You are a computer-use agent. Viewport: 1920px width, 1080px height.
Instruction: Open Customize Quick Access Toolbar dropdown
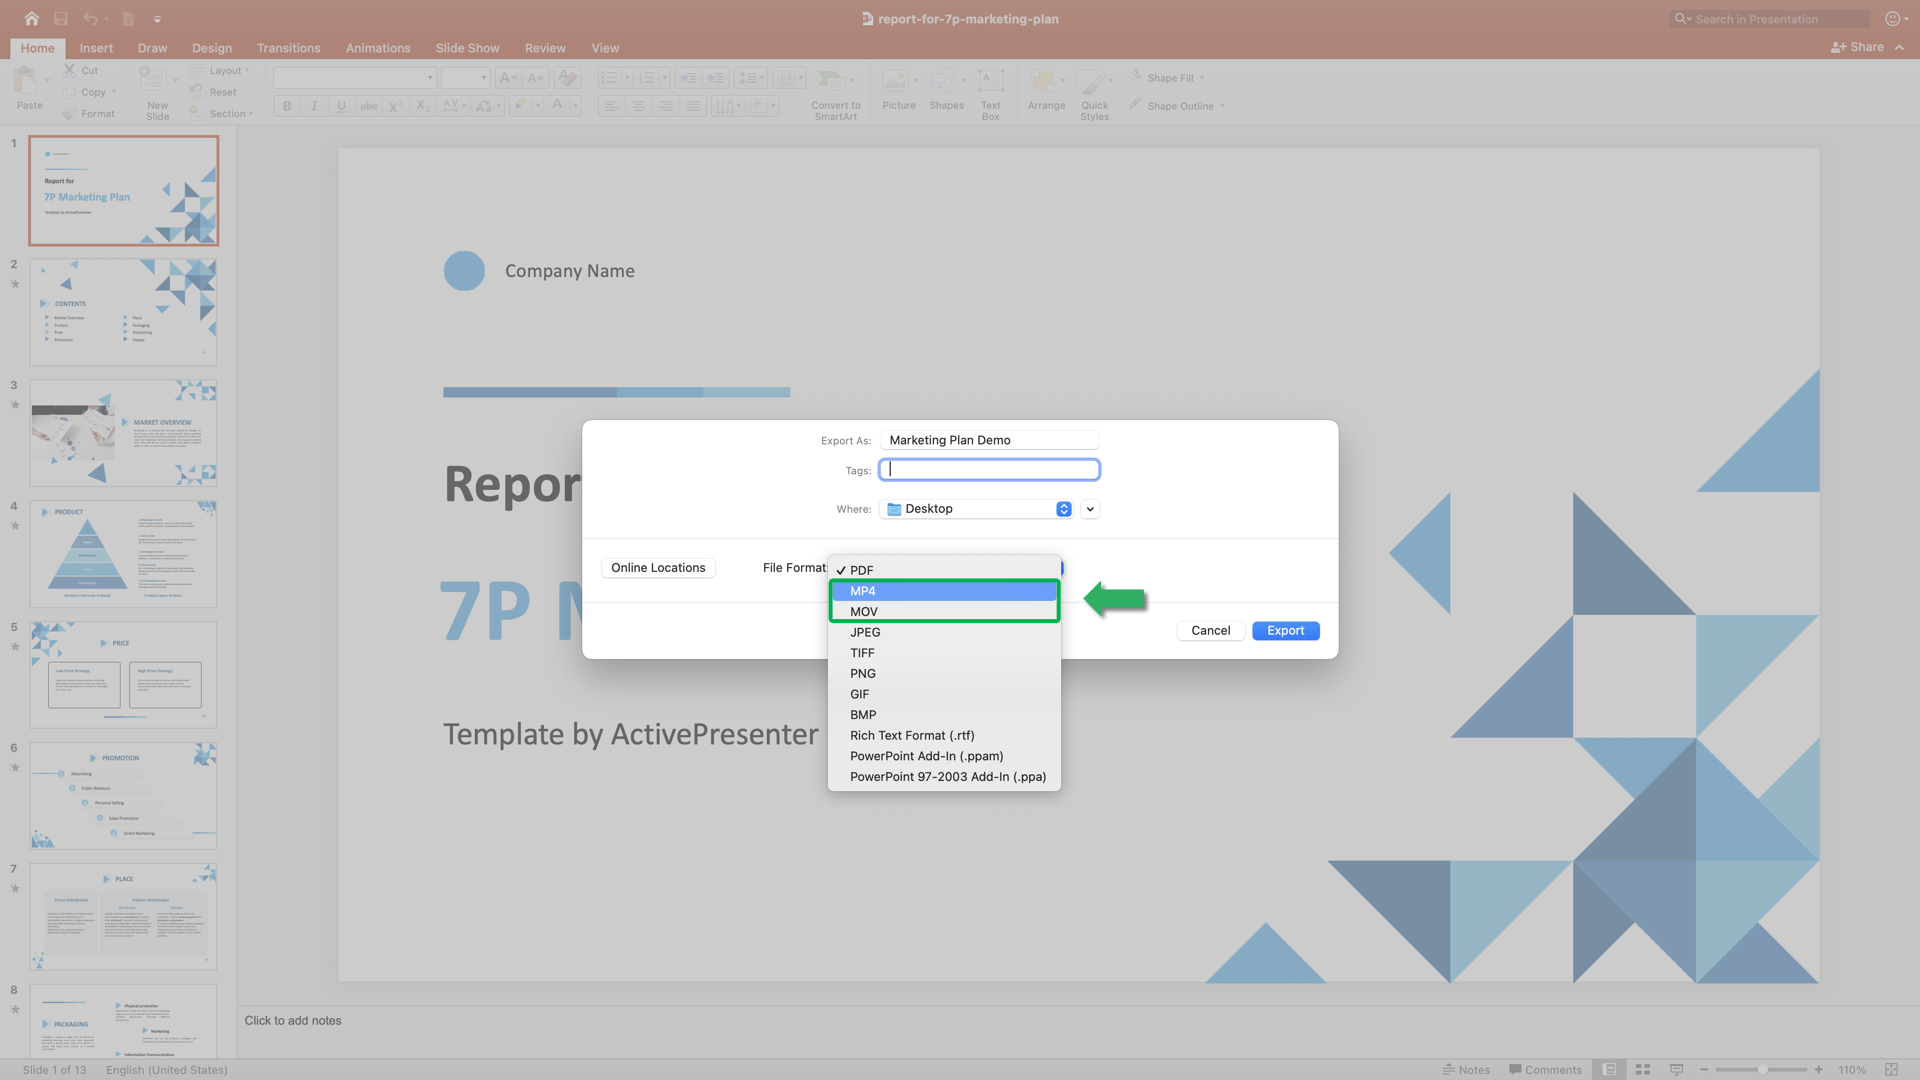point(157,19)
